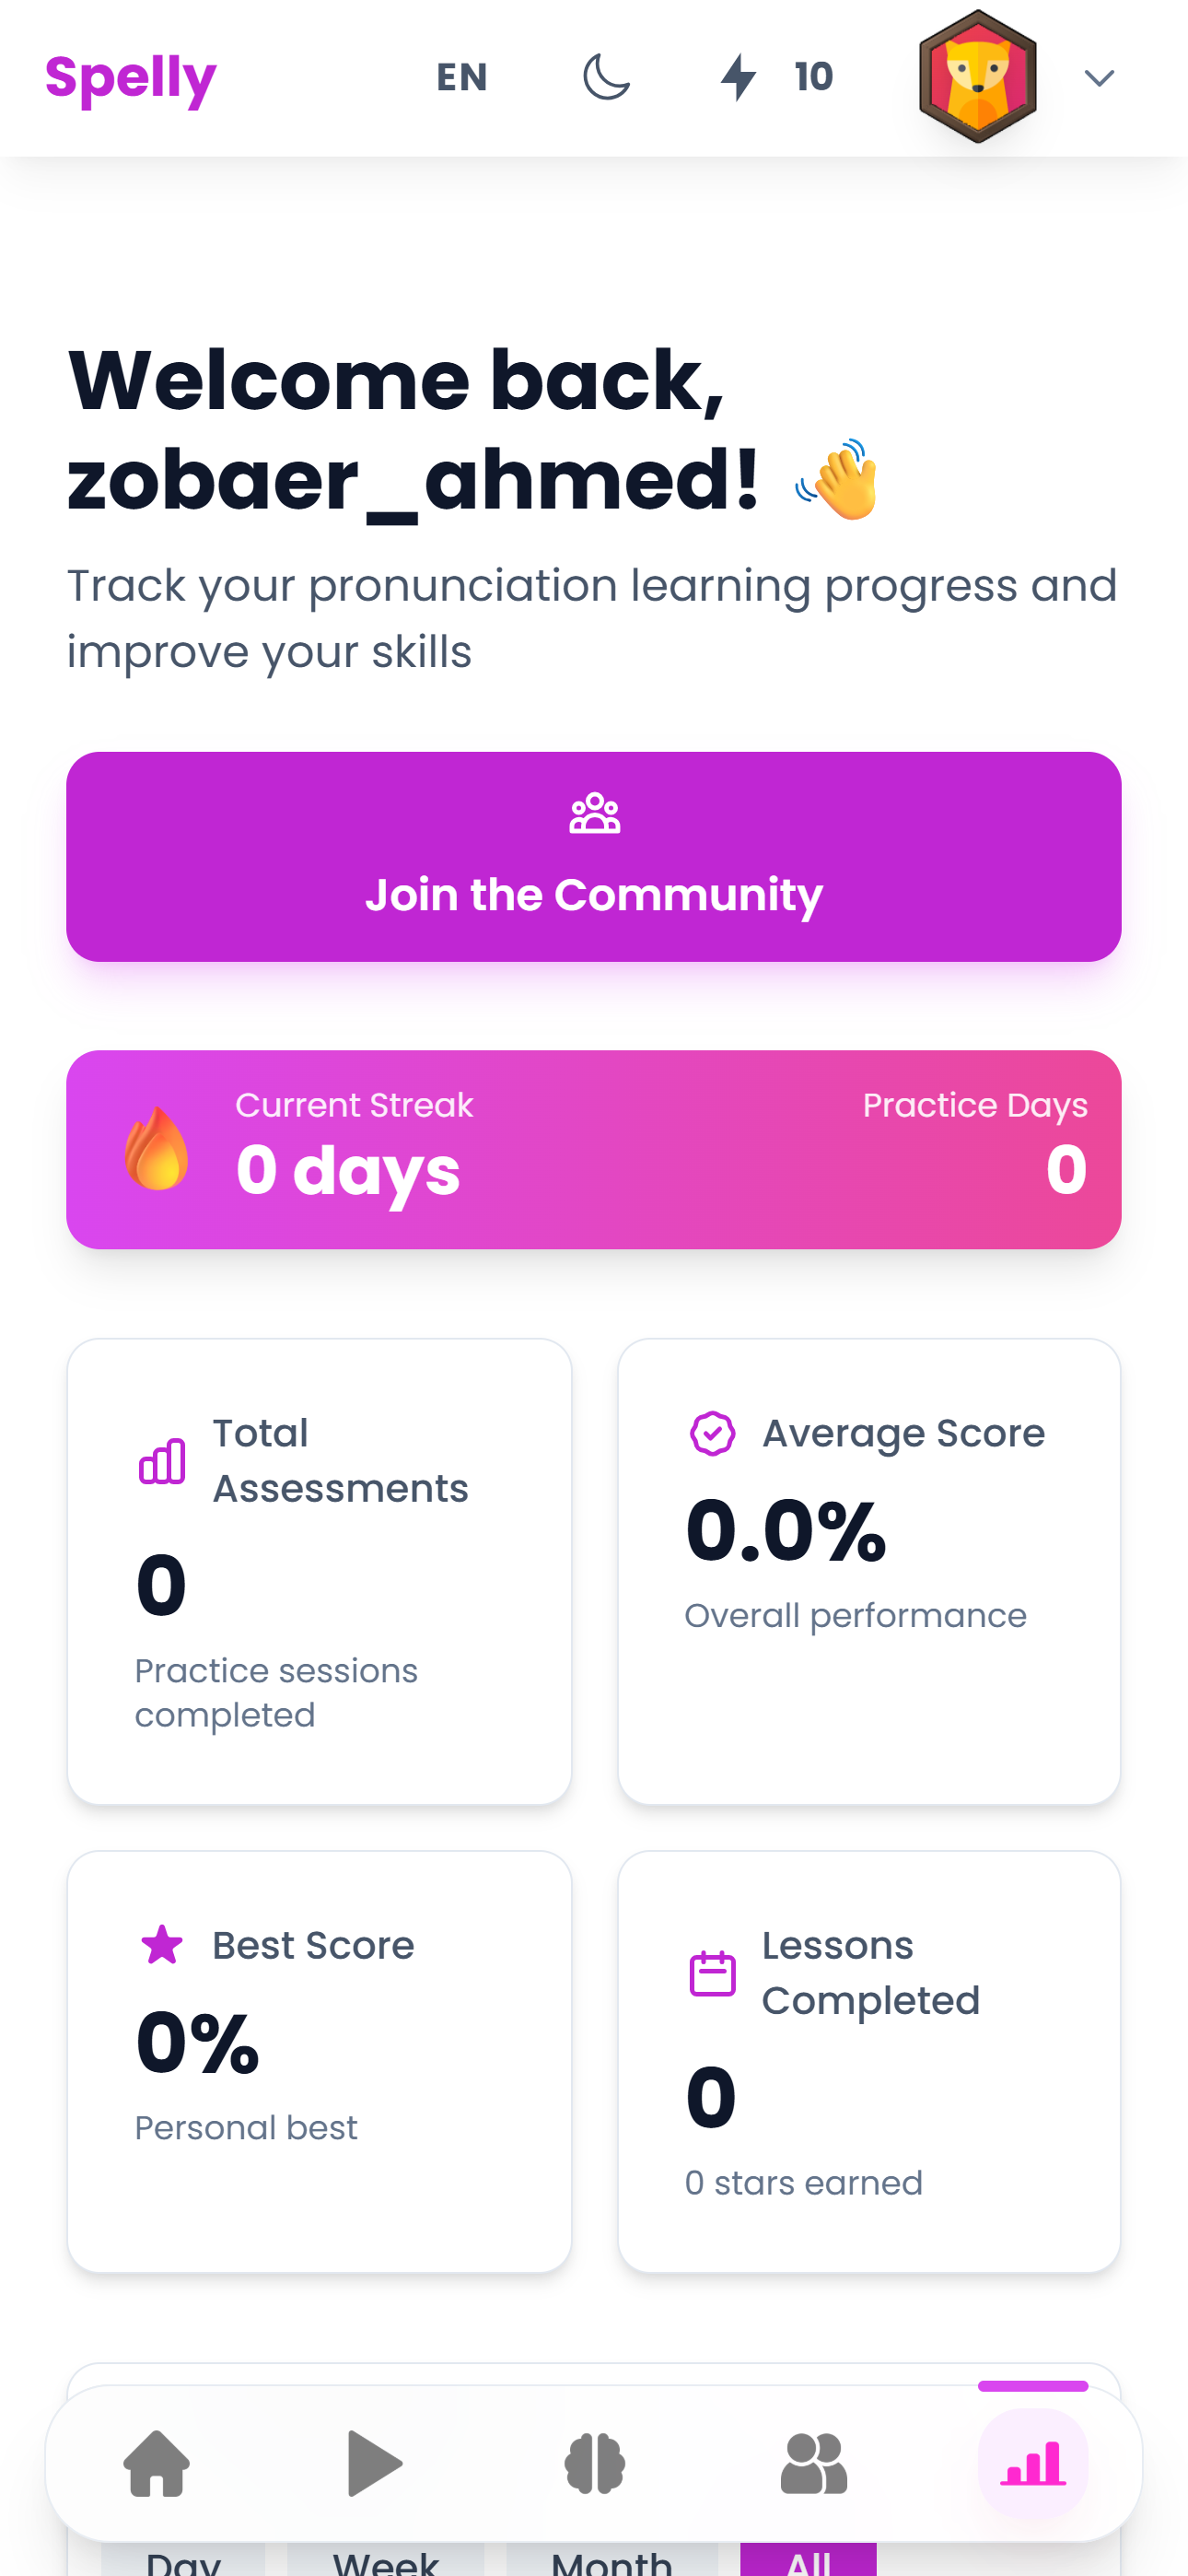1188x2576 pixels.
Task: Click the highlighted progress bar-chart icon
Action: point(1033,2464)
